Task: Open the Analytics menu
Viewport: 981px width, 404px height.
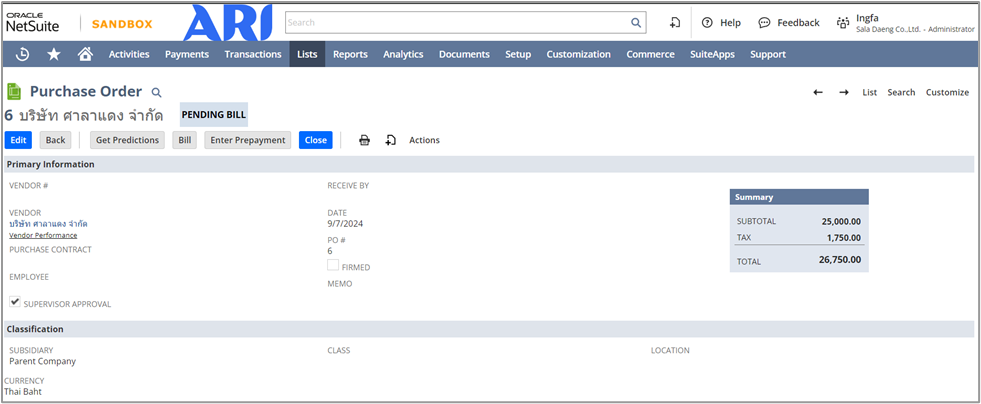Action: [403, 54]
